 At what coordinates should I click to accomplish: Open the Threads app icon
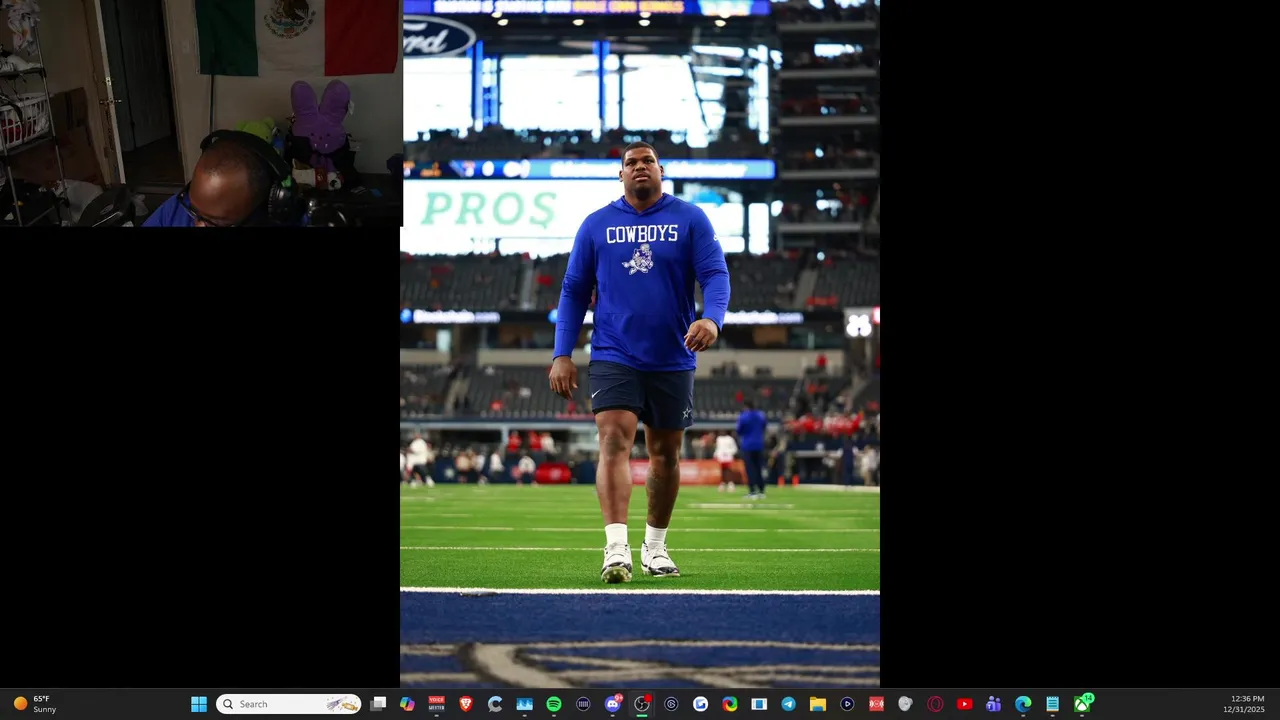671,704
